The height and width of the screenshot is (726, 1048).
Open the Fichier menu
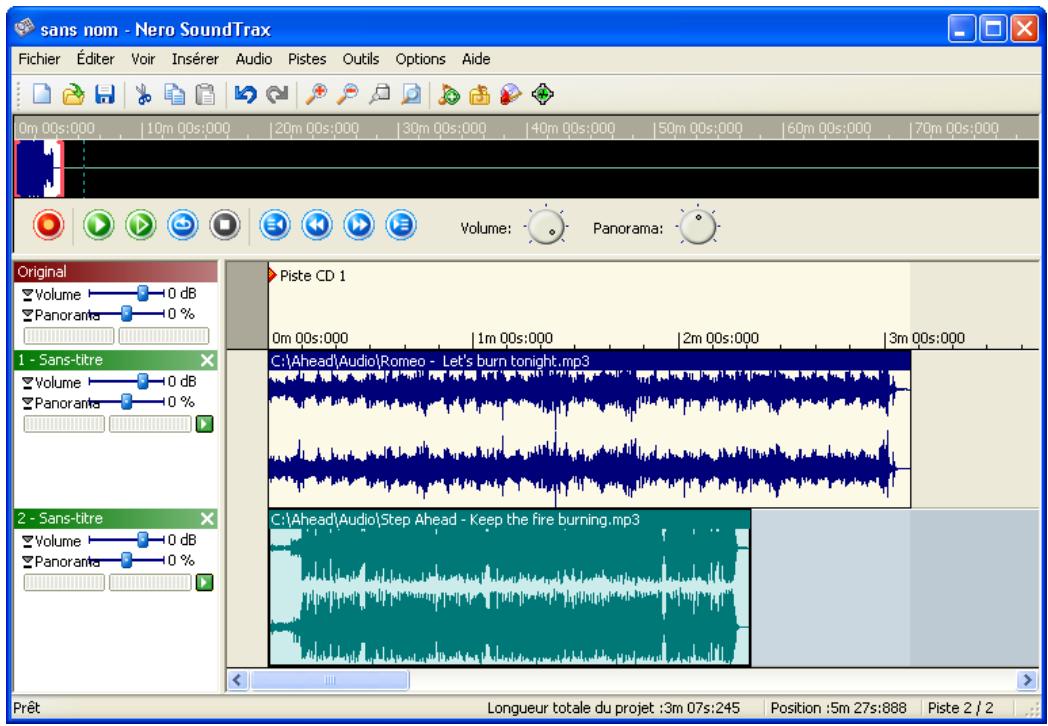click(39, 59)
